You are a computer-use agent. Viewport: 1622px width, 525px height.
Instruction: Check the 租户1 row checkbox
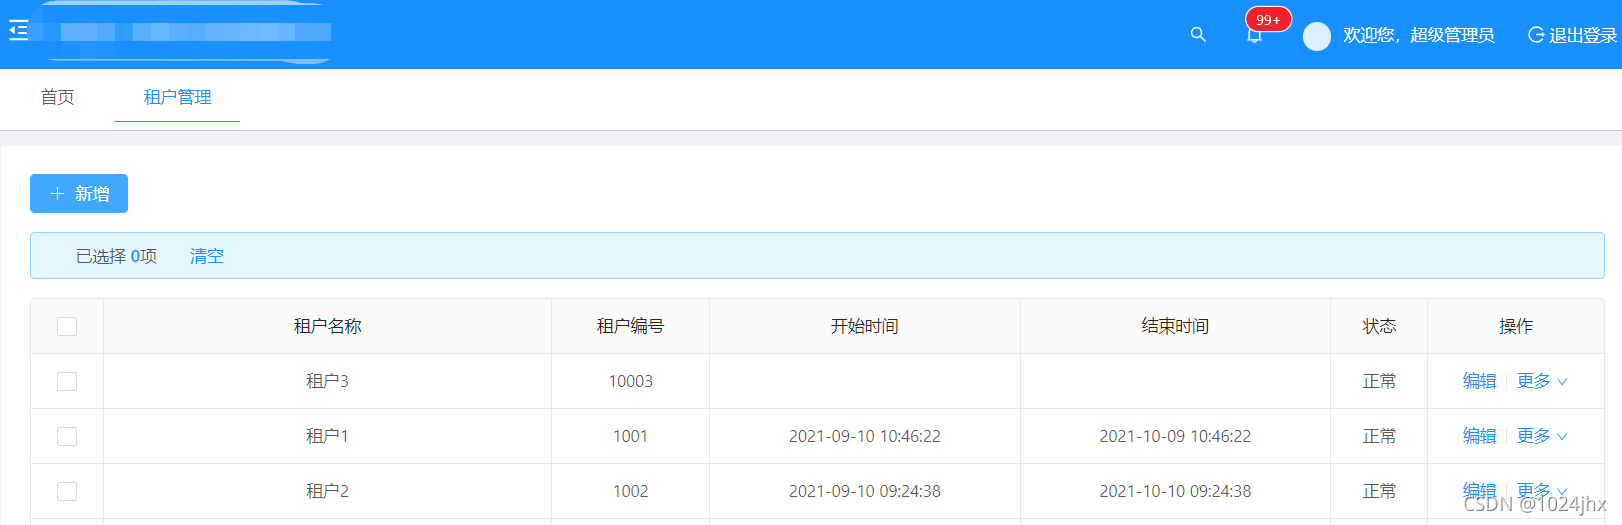point(67,436)
